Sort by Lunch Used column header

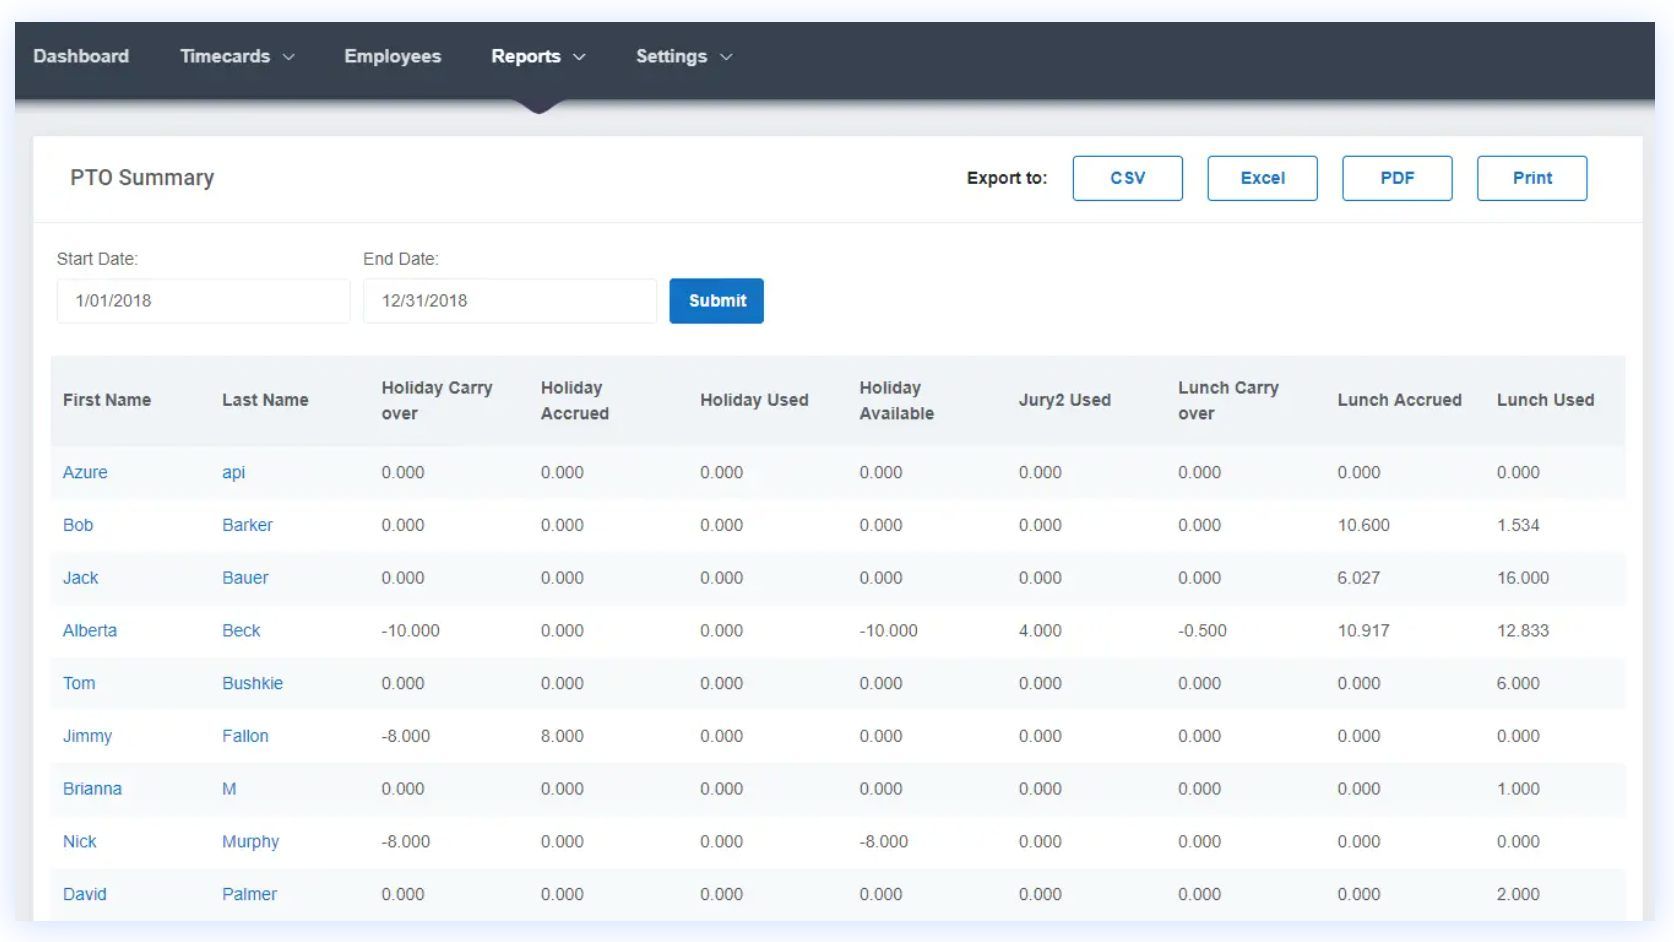pyautogui.click(x=1545, y=400)
